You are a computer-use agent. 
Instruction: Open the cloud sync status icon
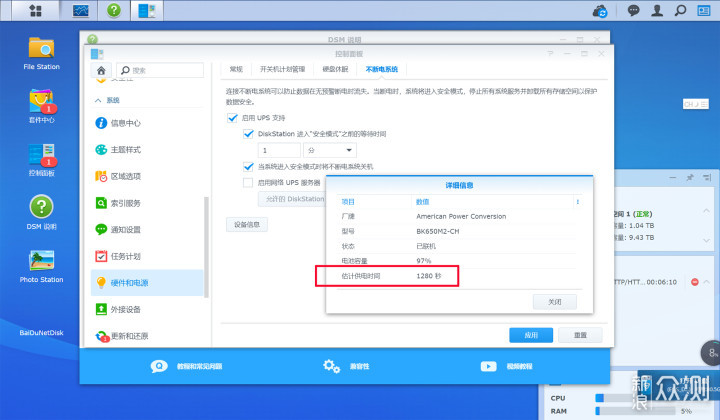point(600,11)
